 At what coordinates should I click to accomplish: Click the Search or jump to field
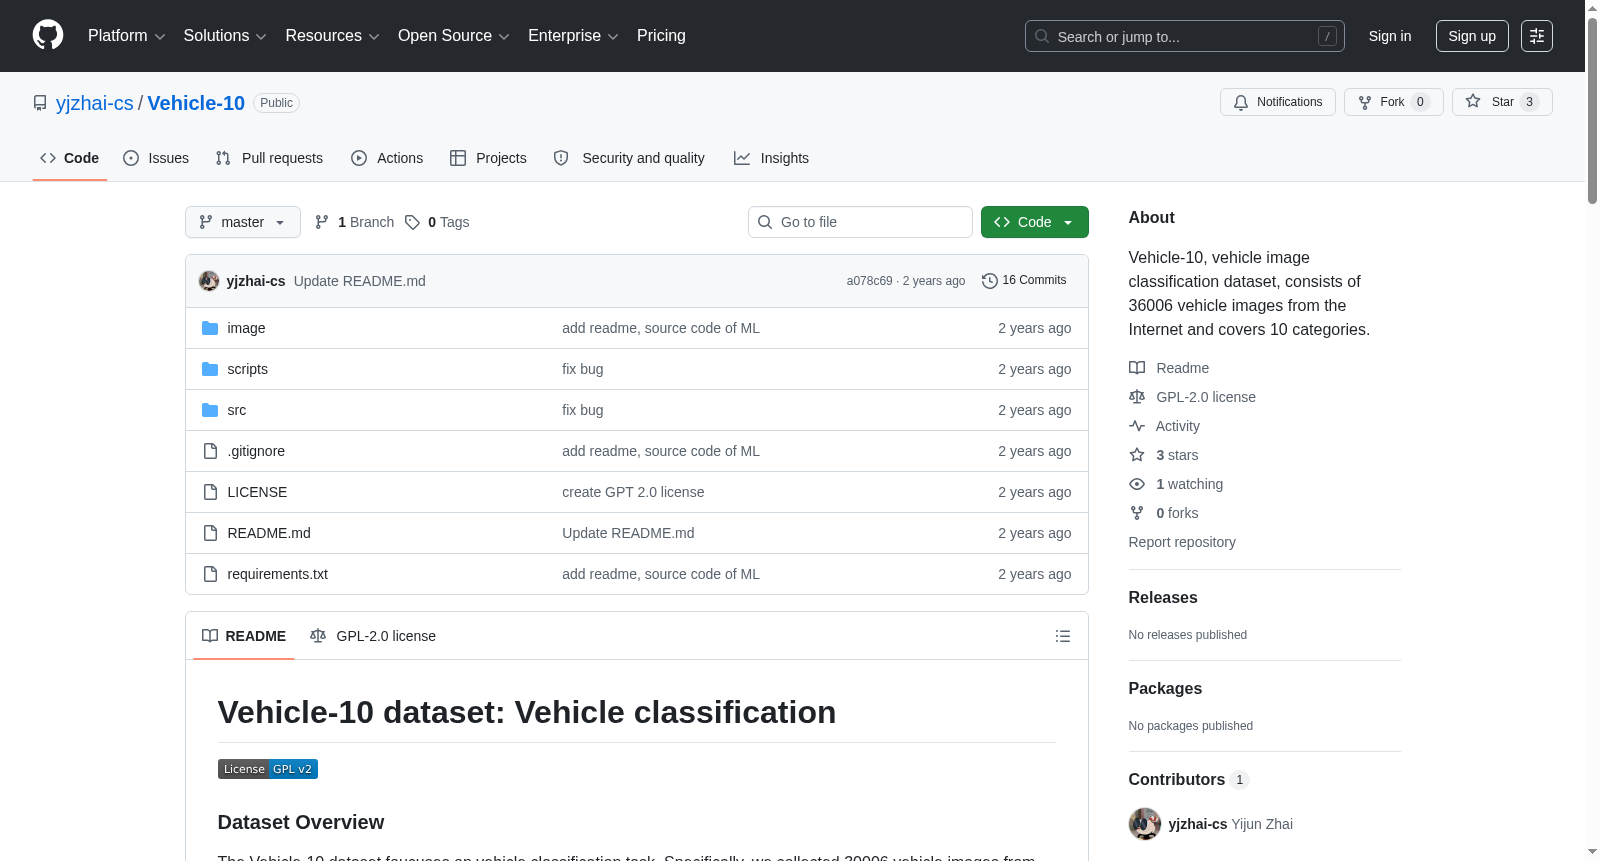point(1185,36)
